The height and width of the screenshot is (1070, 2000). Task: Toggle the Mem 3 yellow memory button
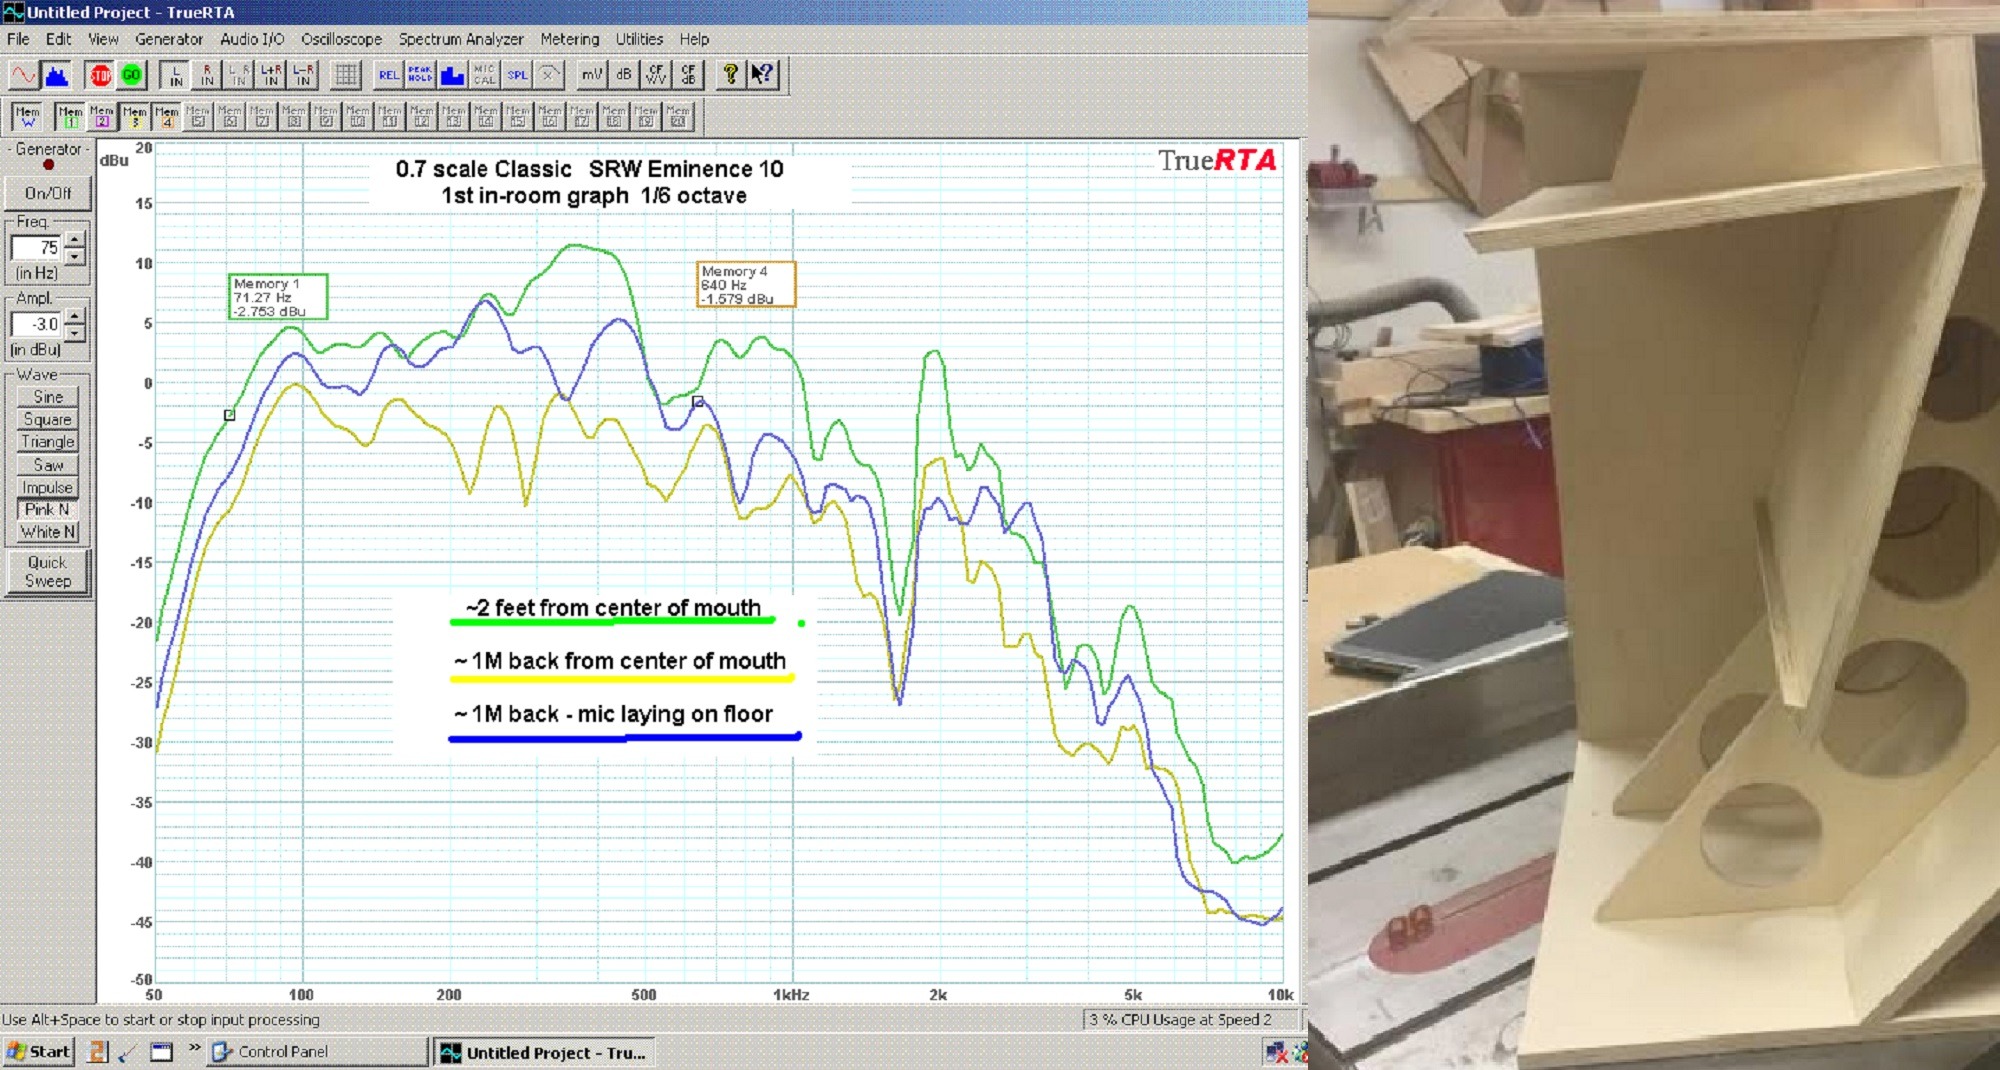134,117
